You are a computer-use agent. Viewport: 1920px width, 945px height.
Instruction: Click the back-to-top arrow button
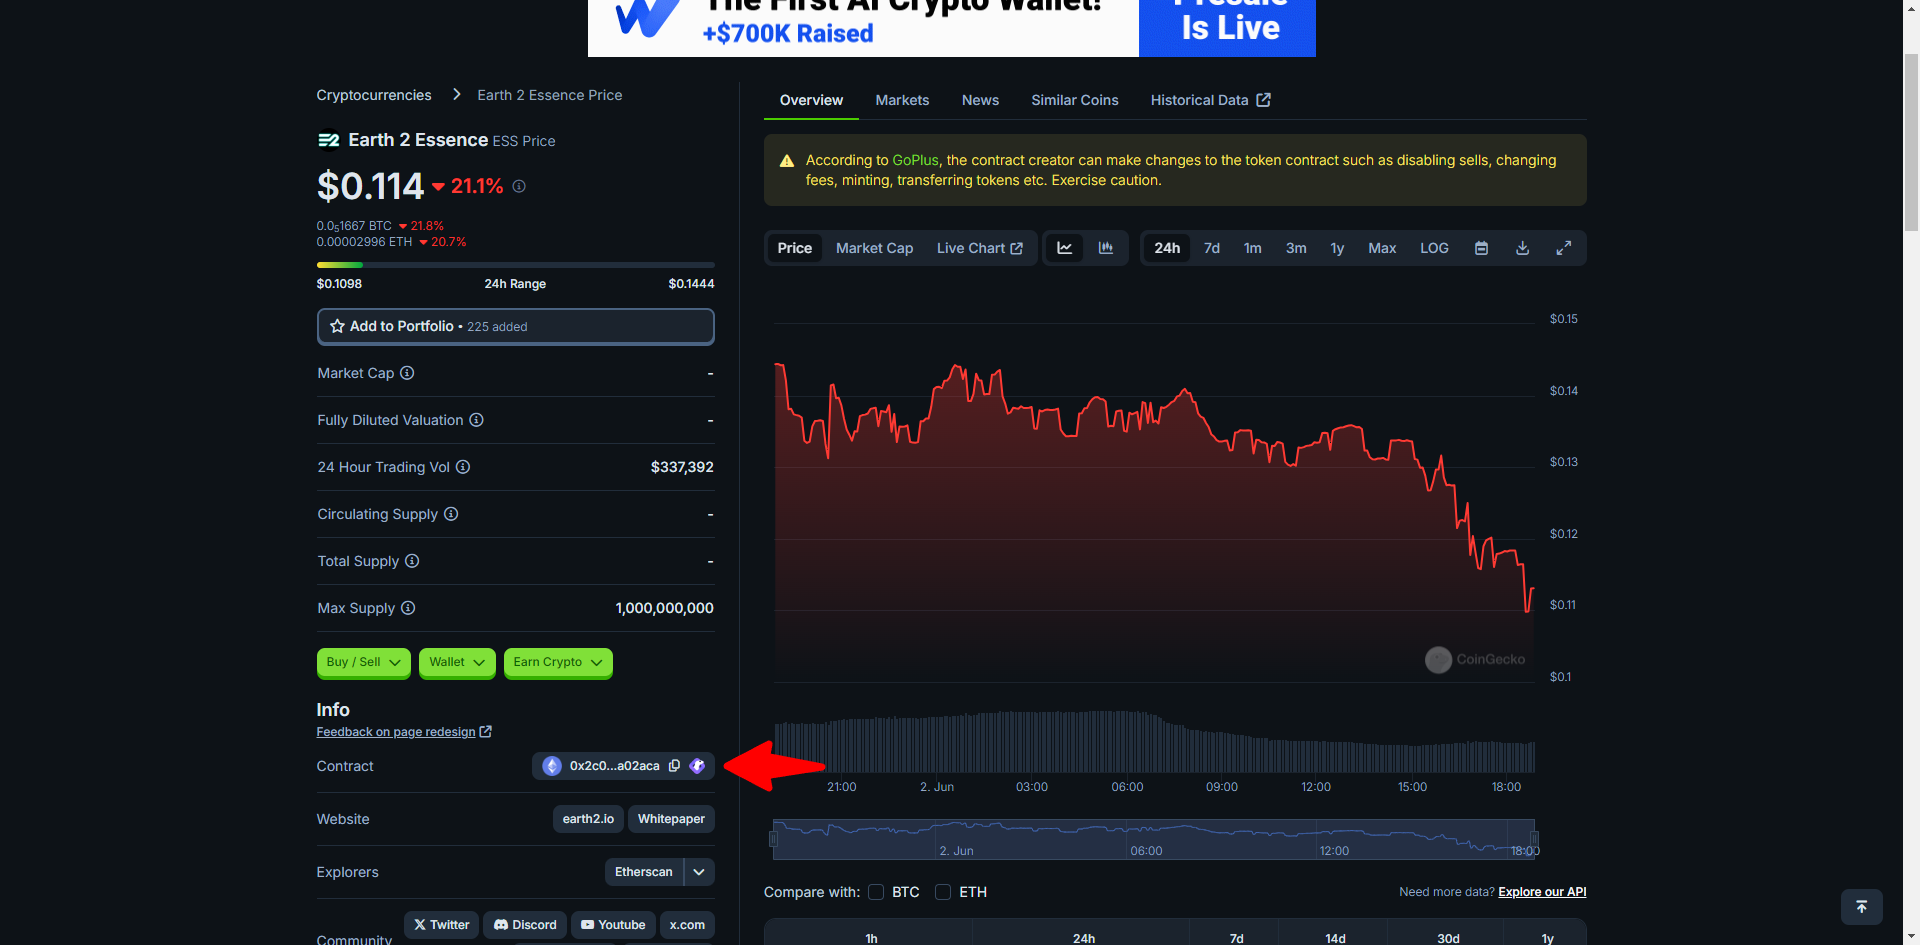(1862, 907)
